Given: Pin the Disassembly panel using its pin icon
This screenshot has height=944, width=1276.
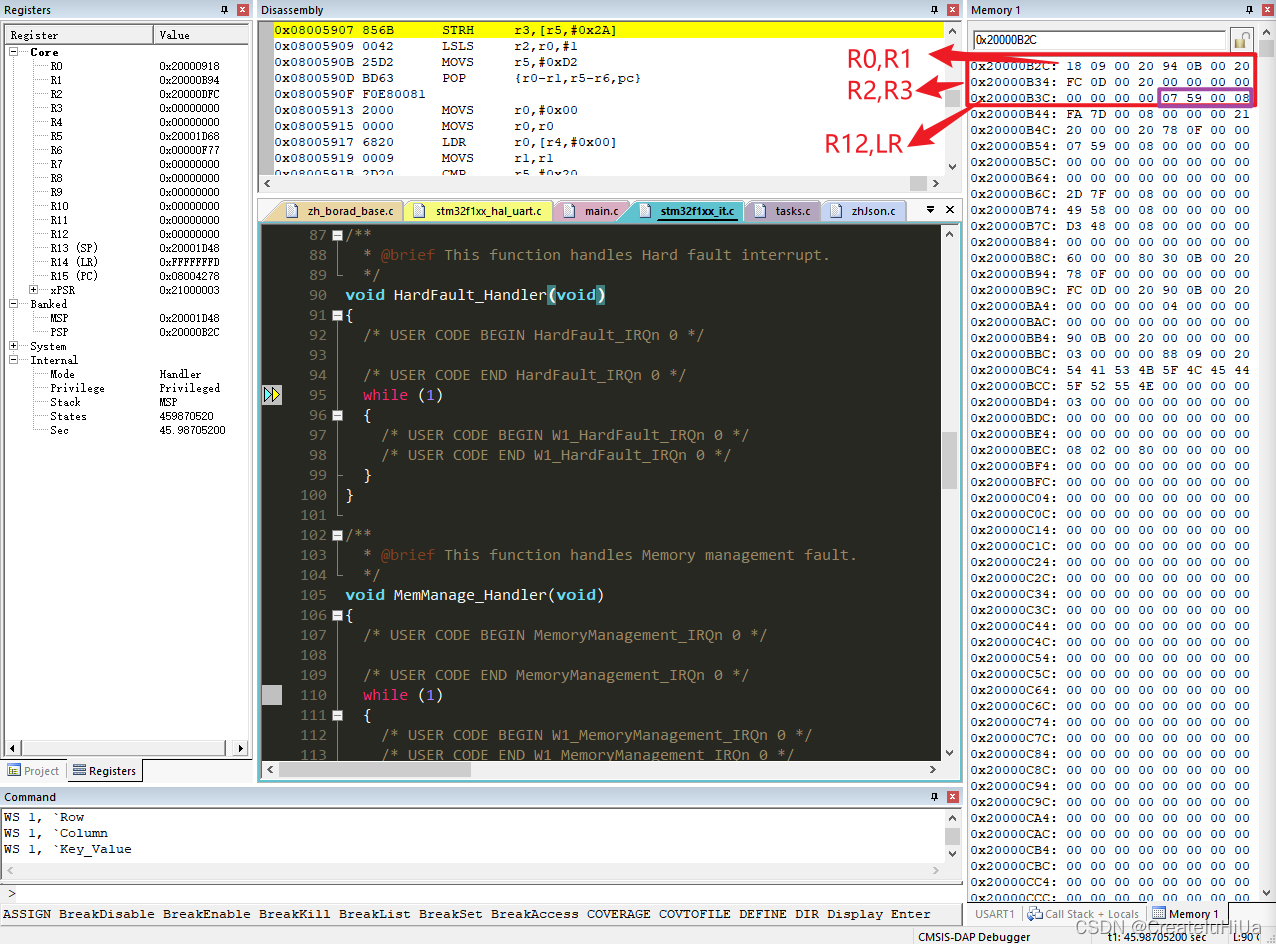Looking at the screenshot, I should tap(933, 9).
